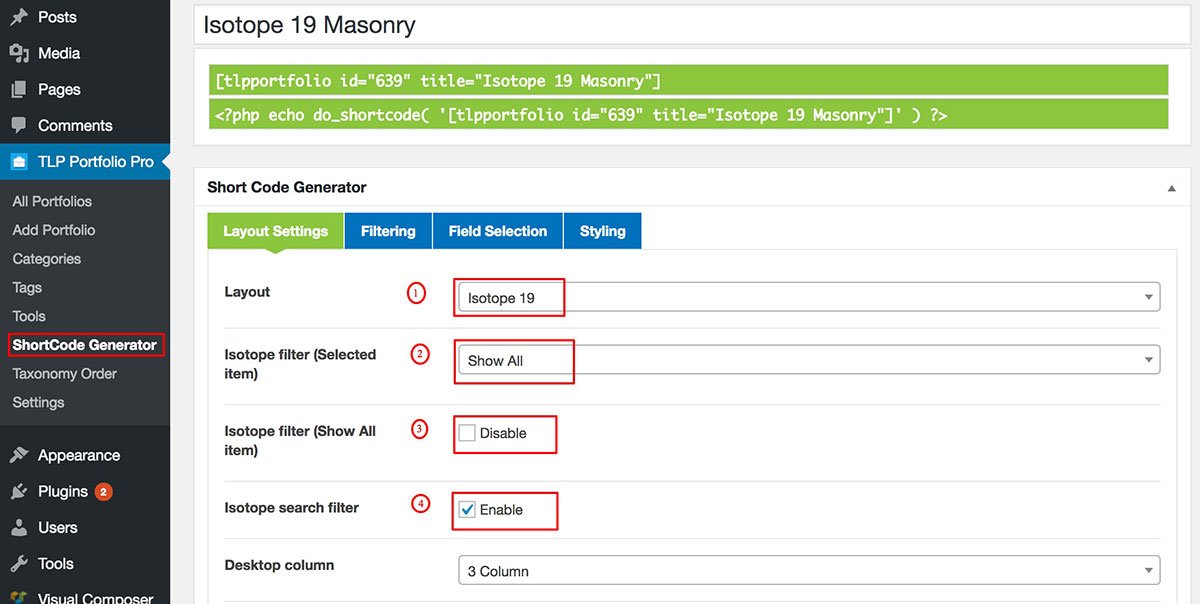Open the Tools link under TLP Portfolio
Screen dimensions: 1200x604
[29, 316]
